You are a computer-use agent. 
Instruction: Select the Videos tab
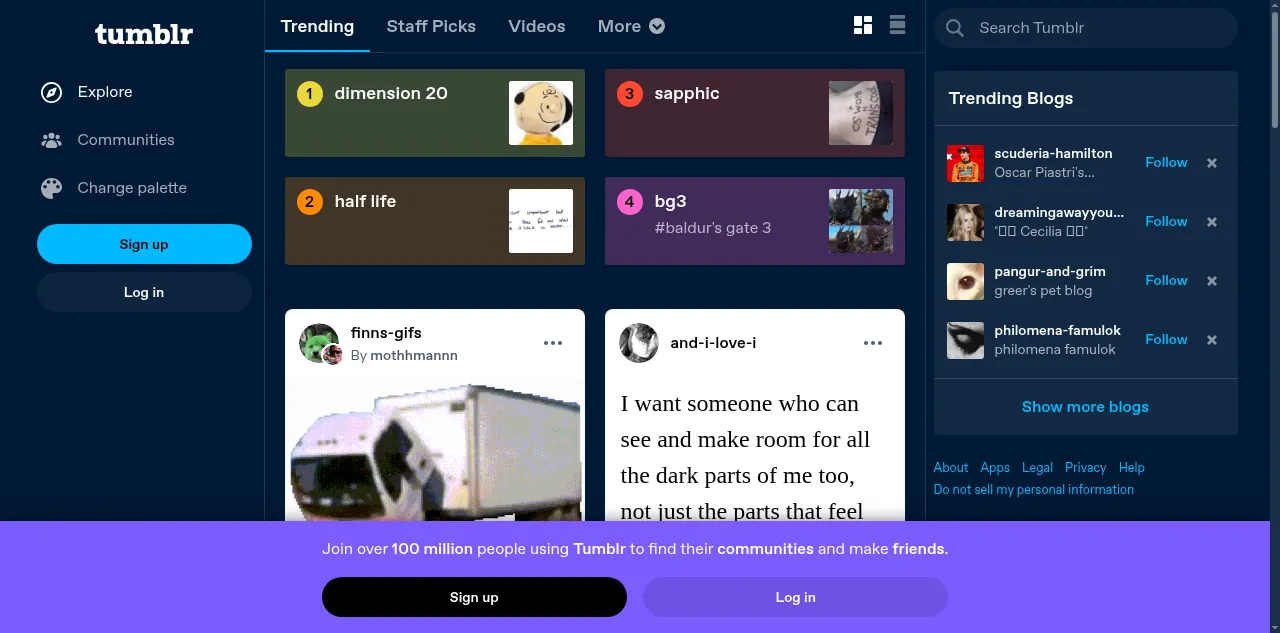pos(537,26)
